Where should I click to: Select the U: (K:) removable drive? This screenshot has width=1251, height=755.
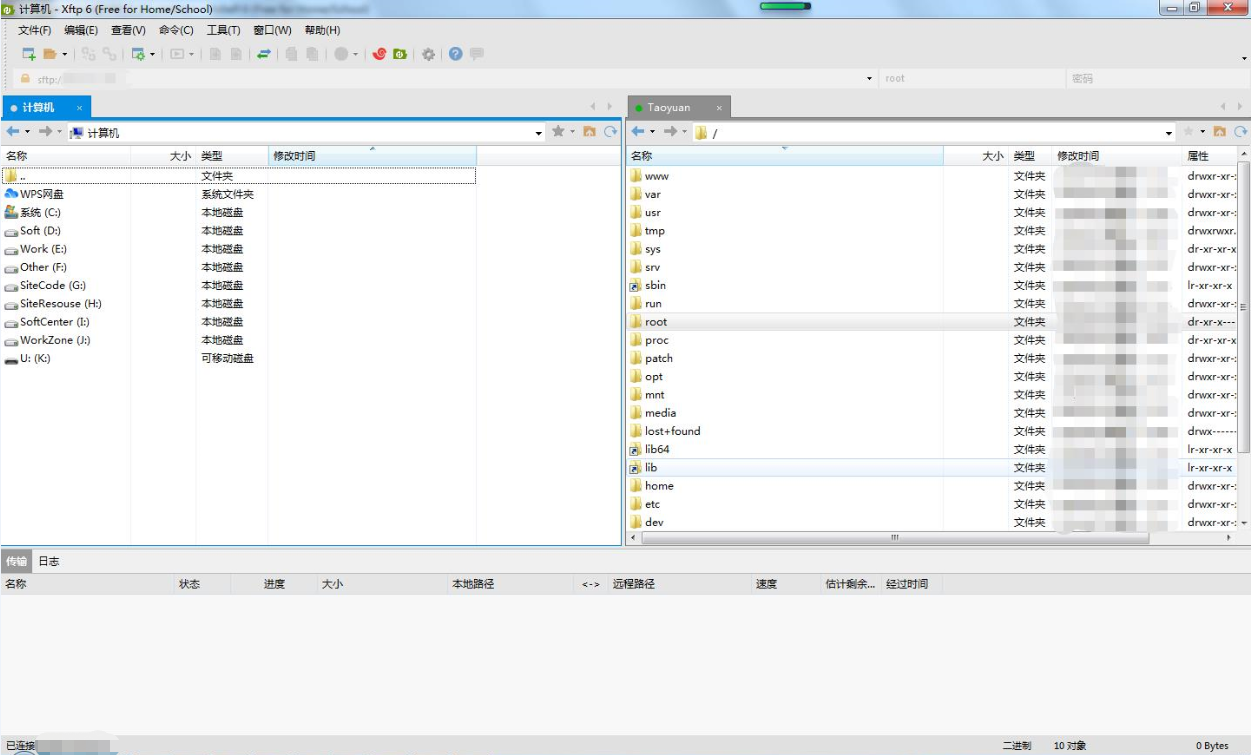click(x=27, y=358)
